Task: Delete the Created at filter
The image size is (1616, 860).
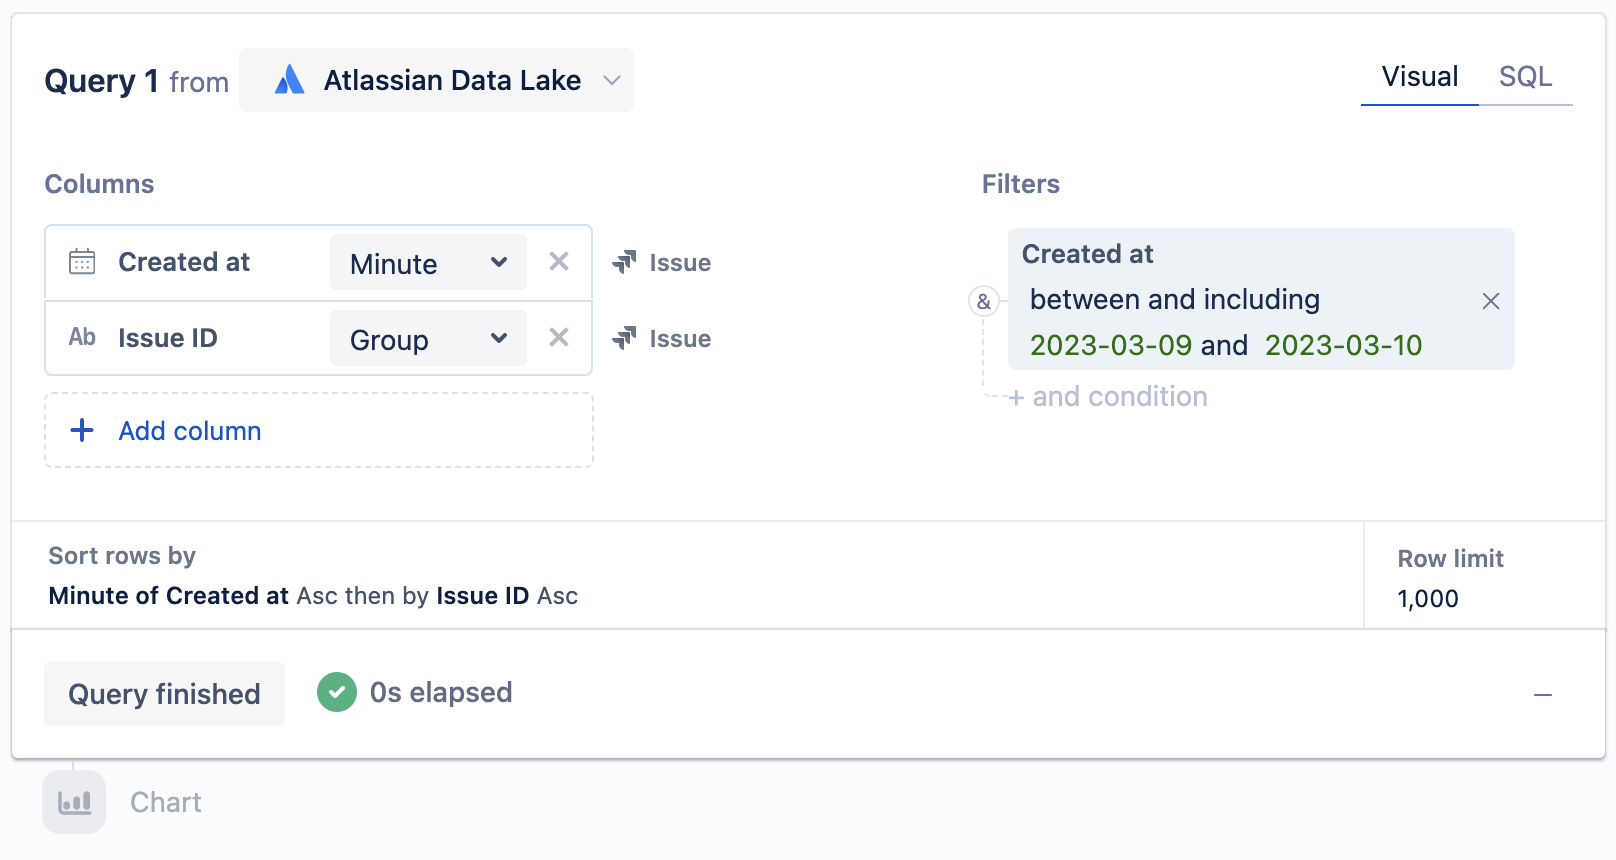Action: coord(1490,301)
